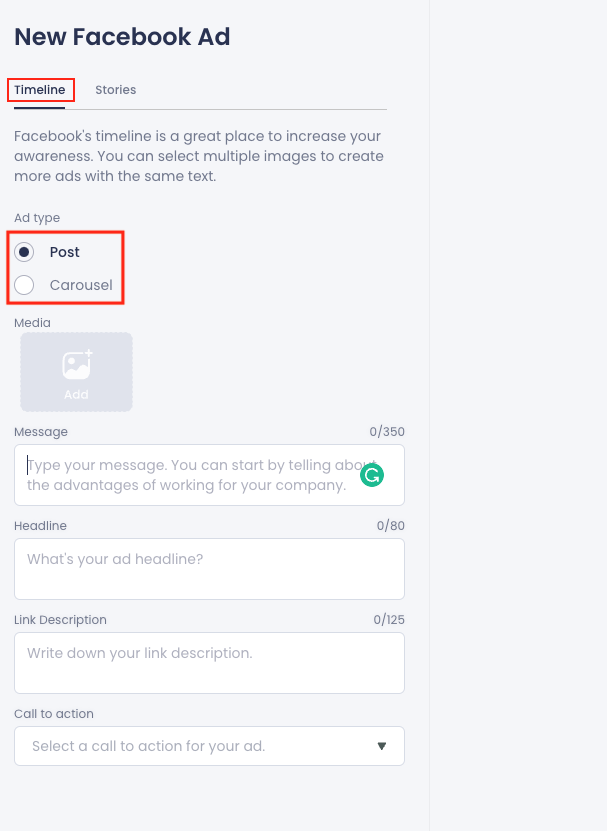This screenshot has height=831, width=607.
Task: Click the Grammarly icon in the Message box
Action: (371, 475)
